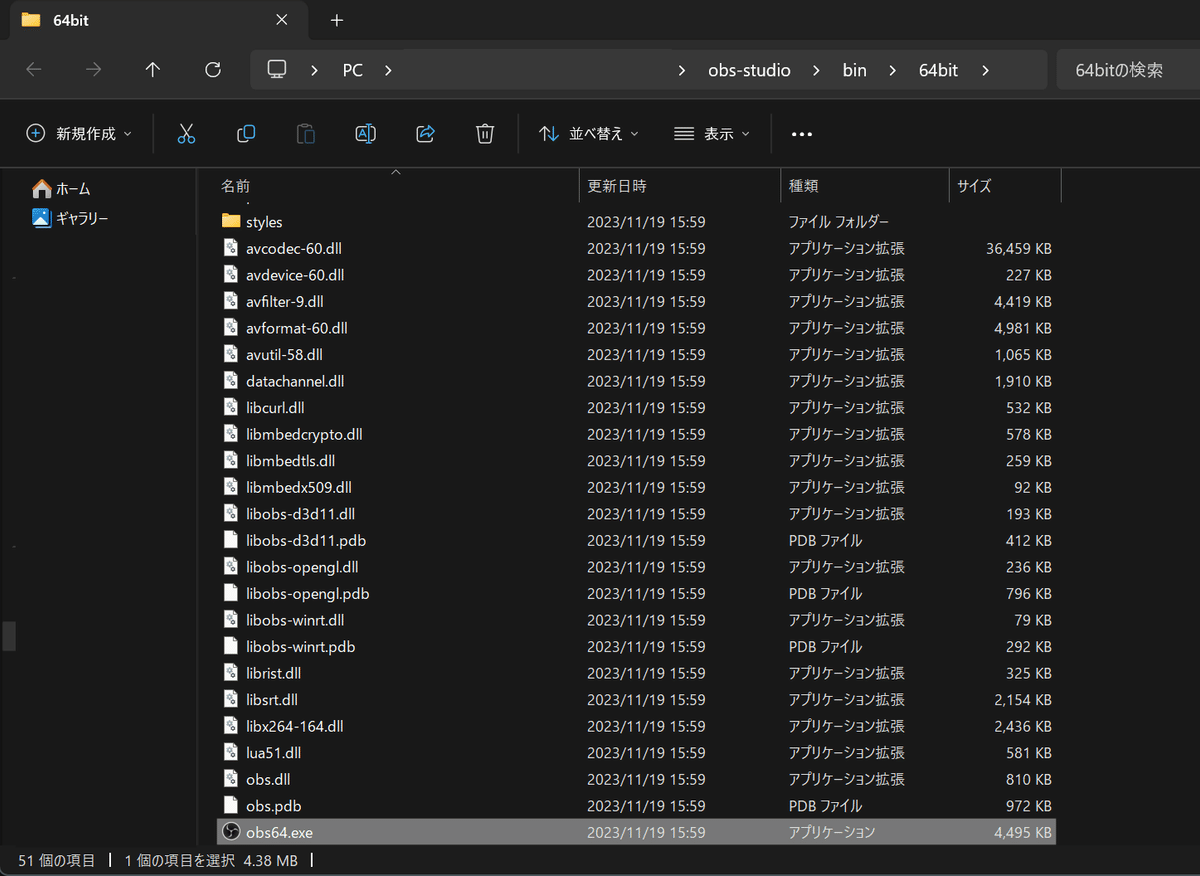
Task: Click the Share icon in the toolbar
Action: click(x=425, y=132)
